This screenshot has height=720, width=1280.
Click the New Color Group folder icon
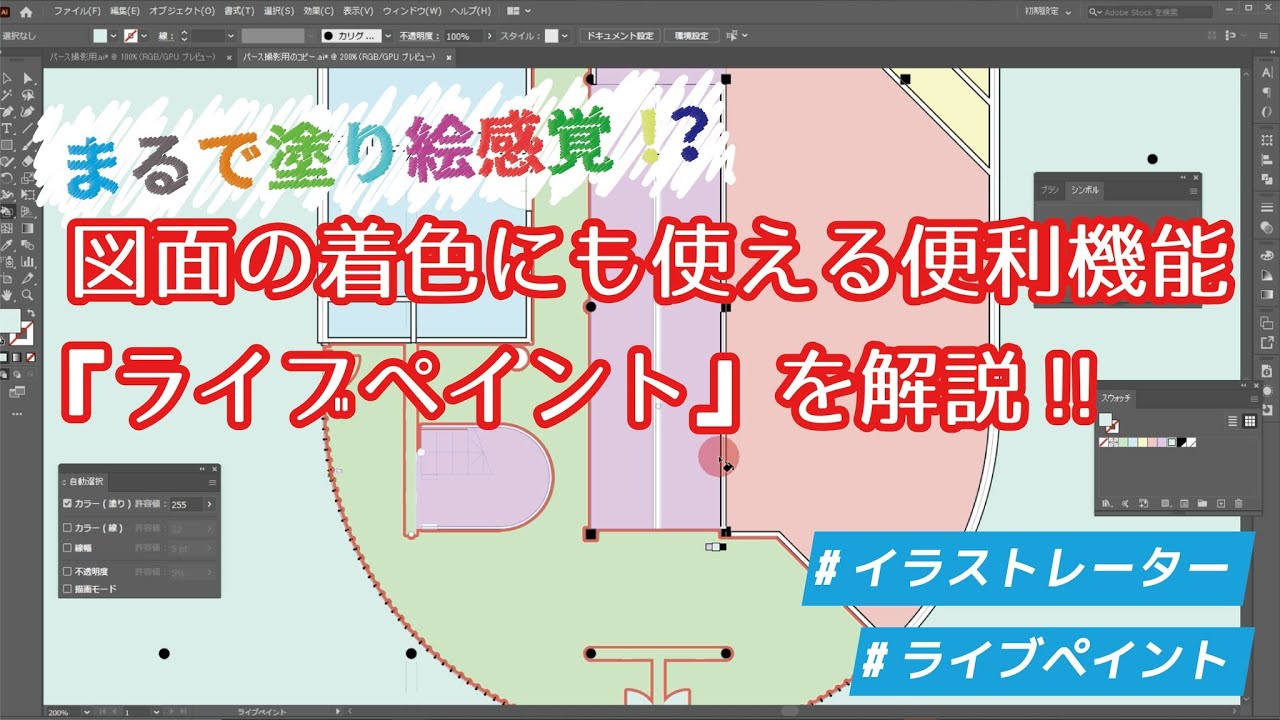click(1202, 503)
